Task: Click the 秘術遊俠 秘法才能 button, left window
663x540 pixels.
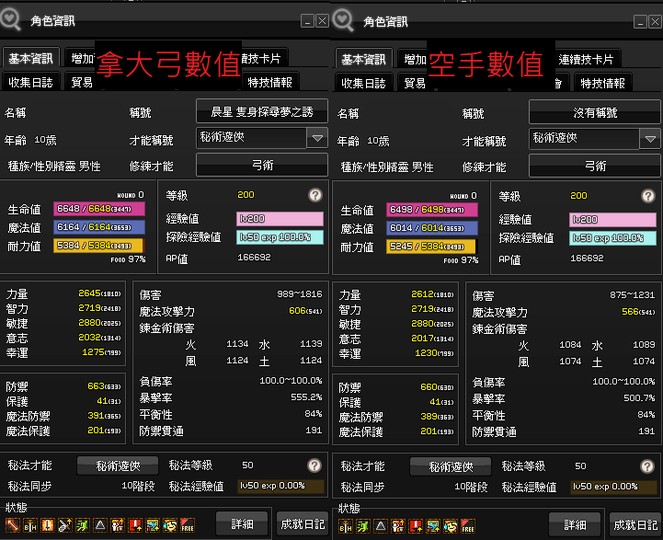Action: coord(118,466)
